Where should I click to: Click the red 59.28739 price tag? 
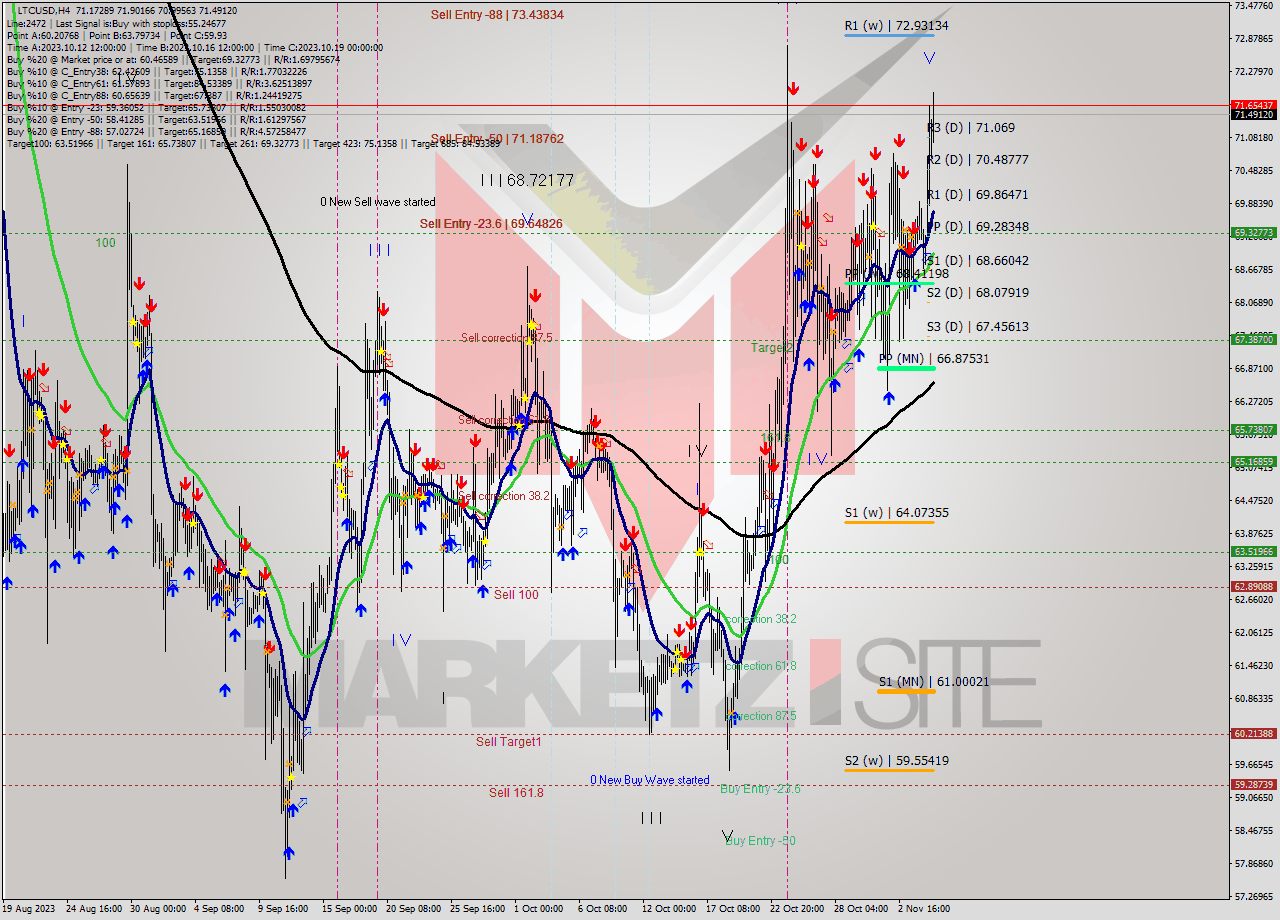tap(1253, 785)
